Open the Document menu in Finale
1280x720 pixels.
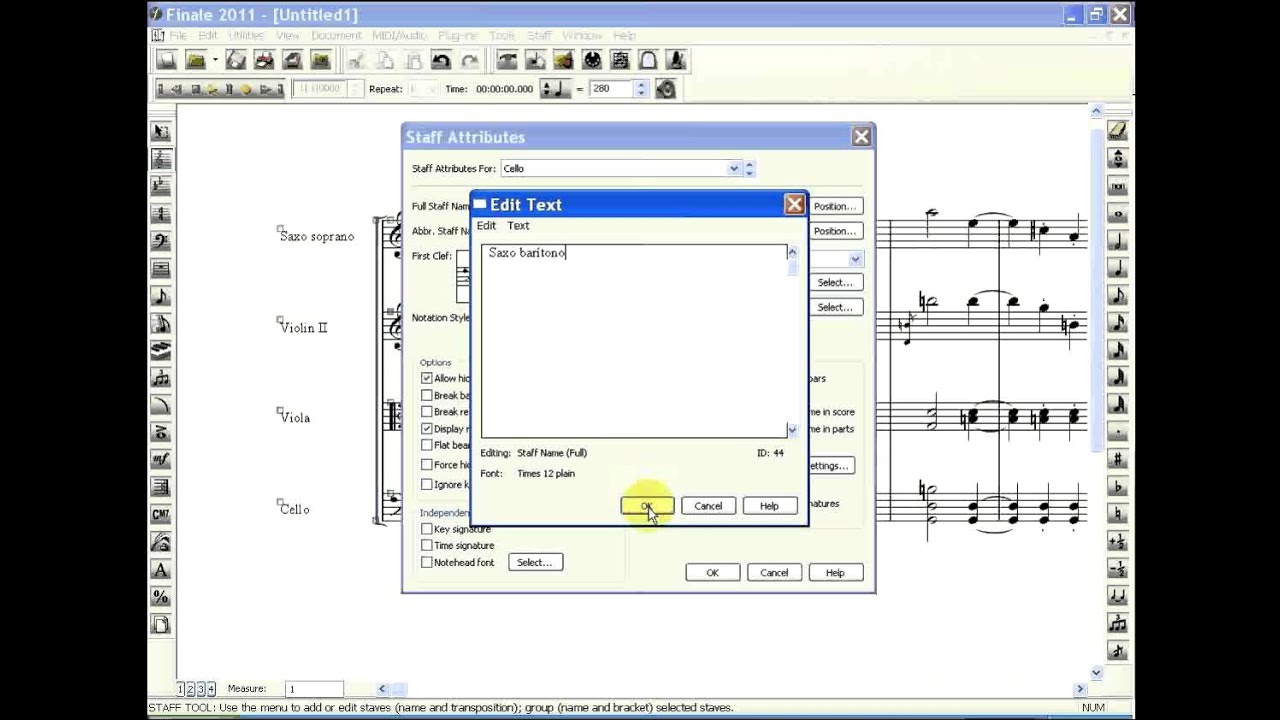335,35
